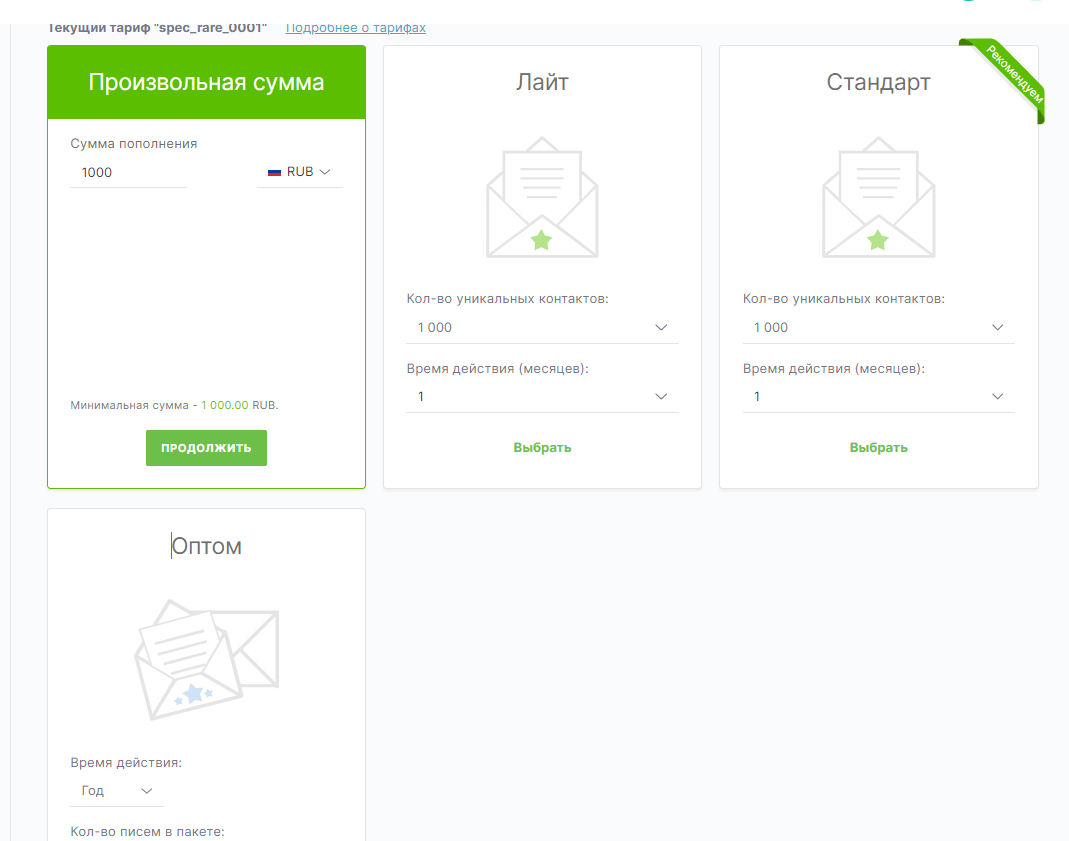The width and height of the screenshot is (1069, 841).
Task: Click the Russian flag icon beside RUB
Action: (x=274, y=172)
